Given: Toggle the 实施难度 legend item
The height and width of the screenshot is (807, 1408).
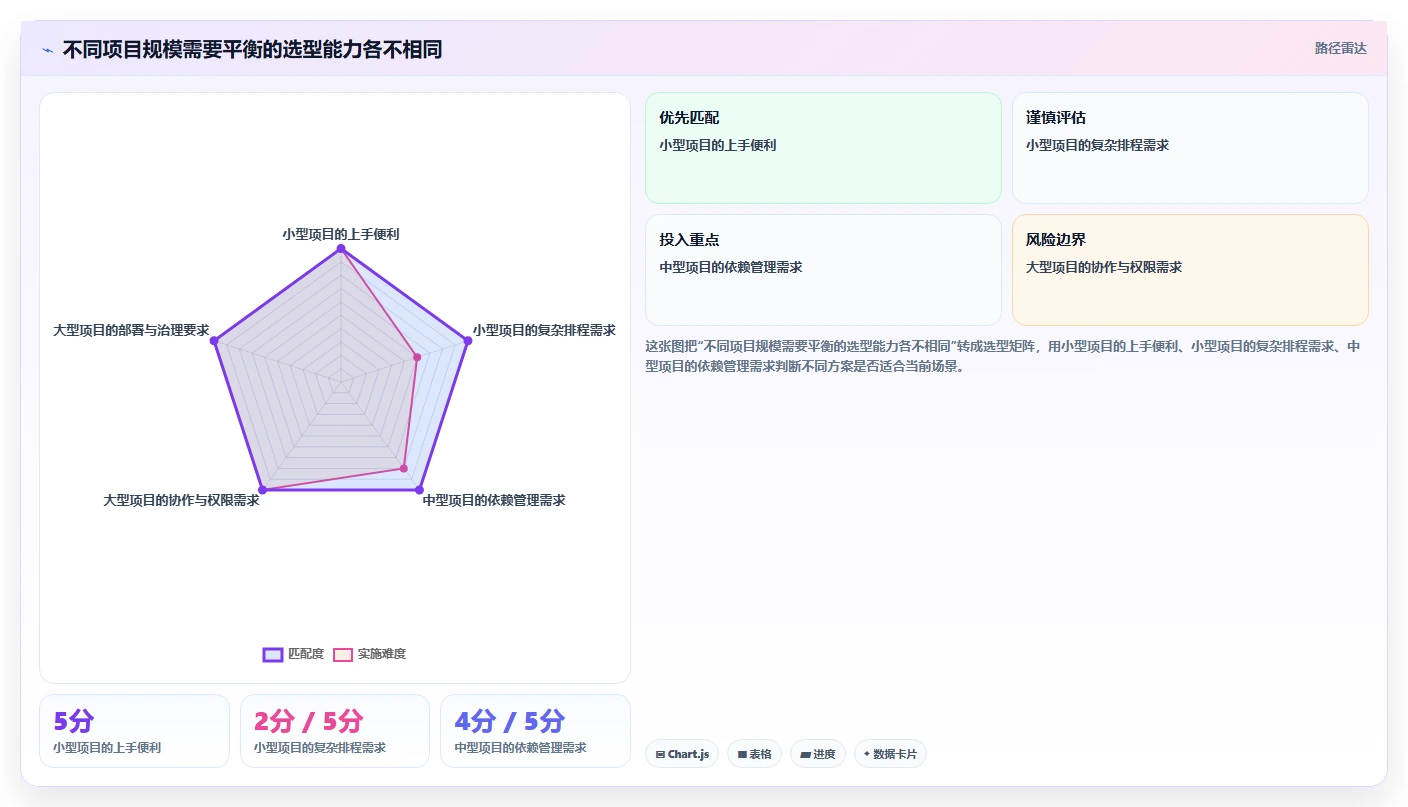Looking at the screenshot, I should pyautogui.click(x=369, y=654).
